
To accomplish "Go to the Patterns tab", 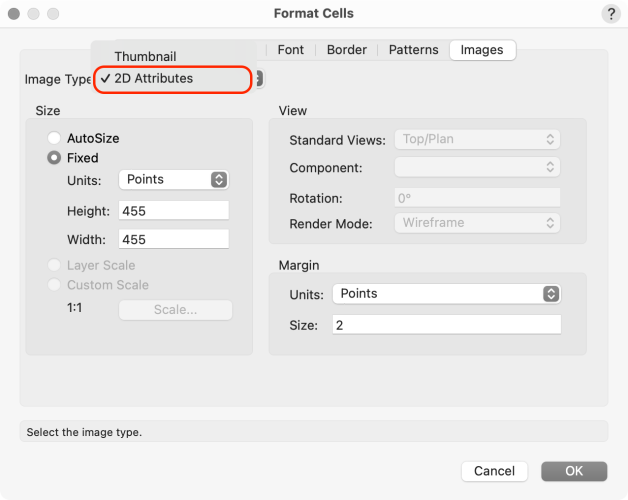I will tap(413, 50).
